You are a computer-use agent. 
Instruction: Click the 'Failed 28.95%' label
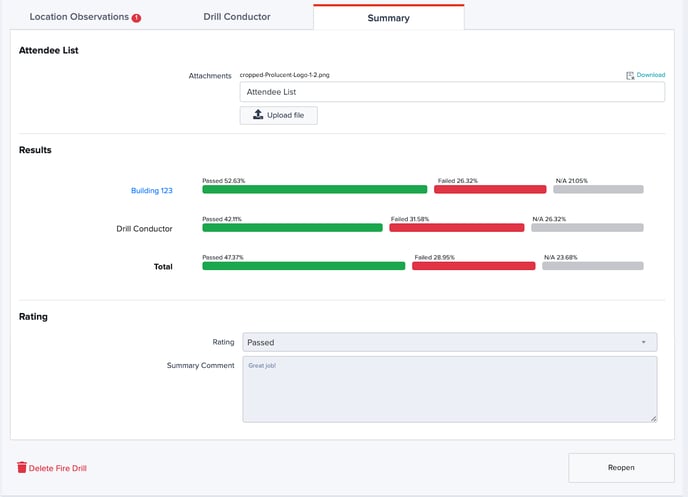point(434,257)
